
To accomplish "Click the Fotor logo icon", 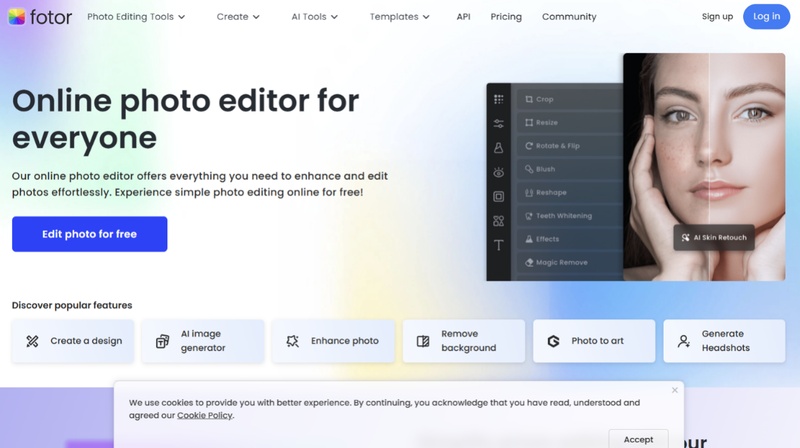I will point(16,16).
